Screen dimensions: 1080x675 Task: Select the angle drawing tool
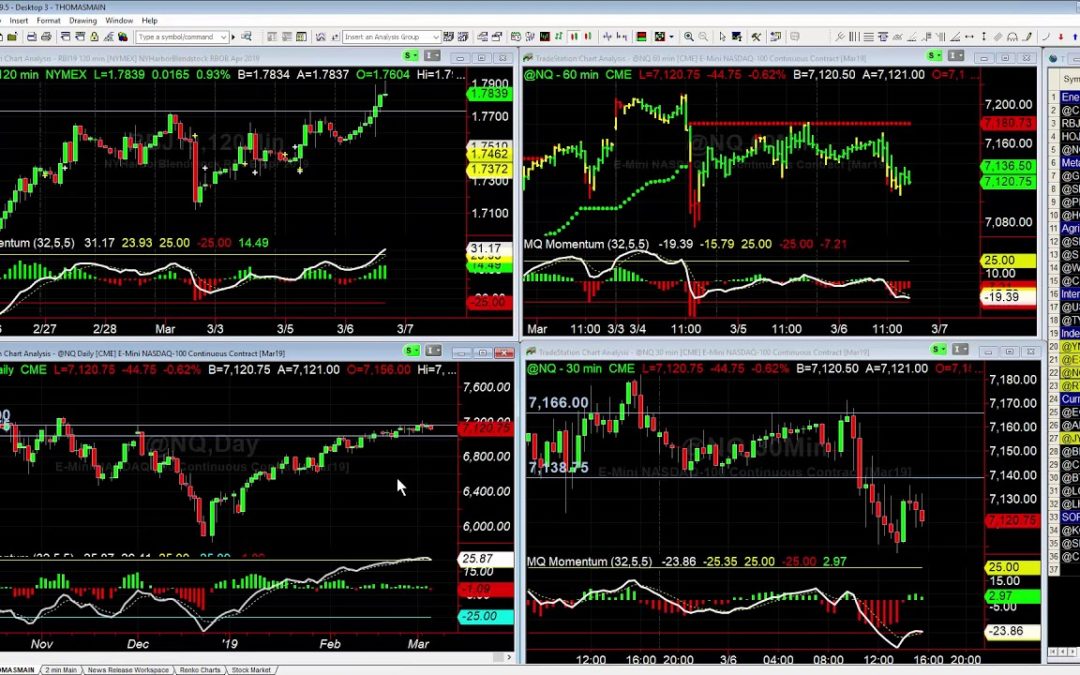(955, 37)
